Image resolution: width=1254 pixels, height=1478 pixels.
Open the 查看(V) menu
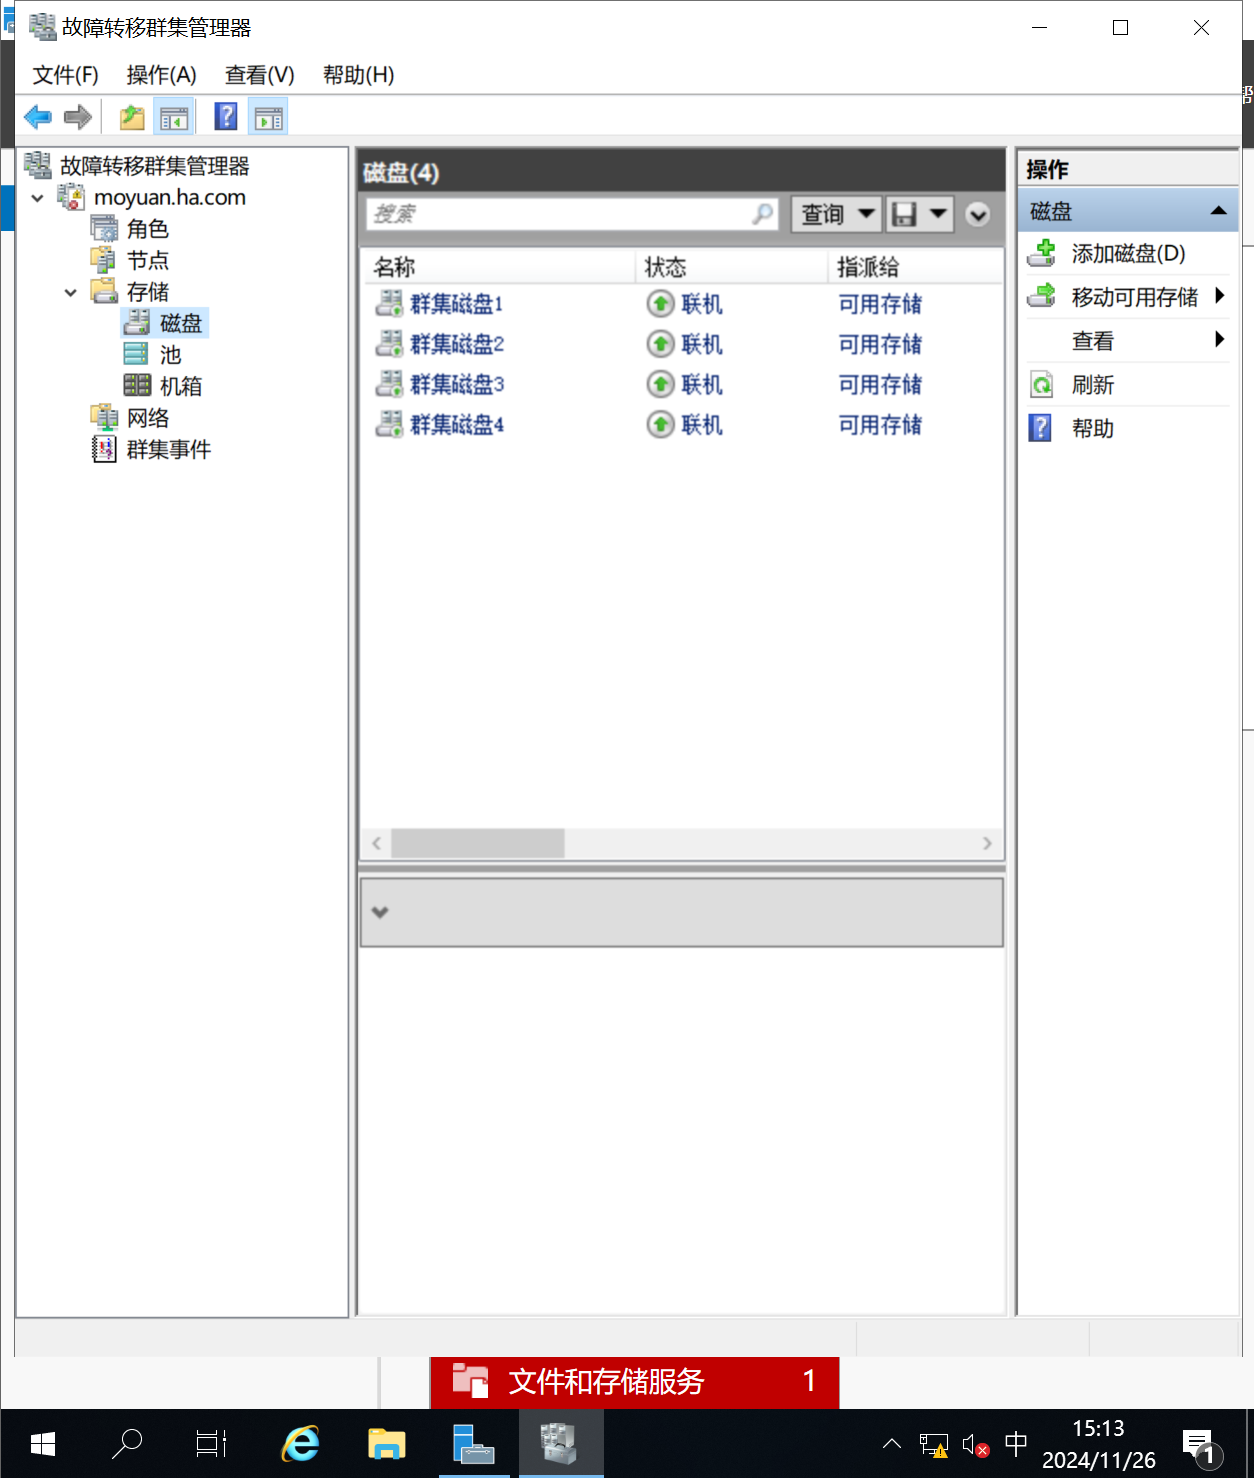coord(260,75)
